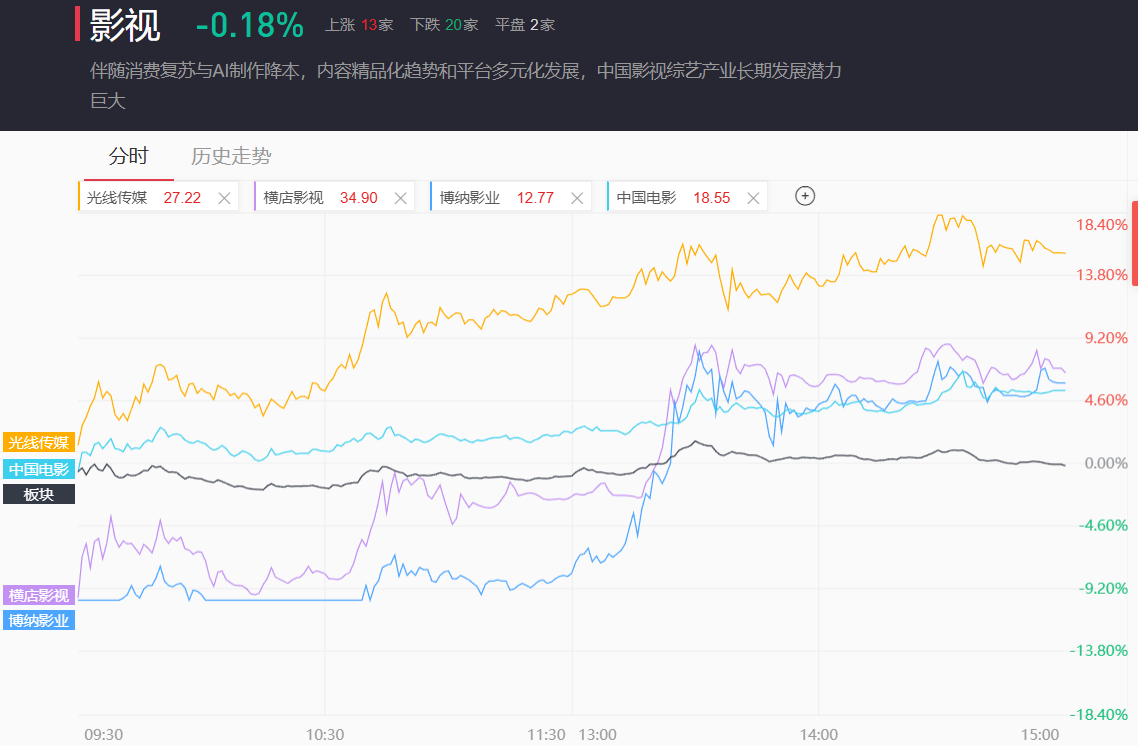Screen dimensions: 1138x746
Task: Click the dark 板块 line label
Action: pos(39,494)
